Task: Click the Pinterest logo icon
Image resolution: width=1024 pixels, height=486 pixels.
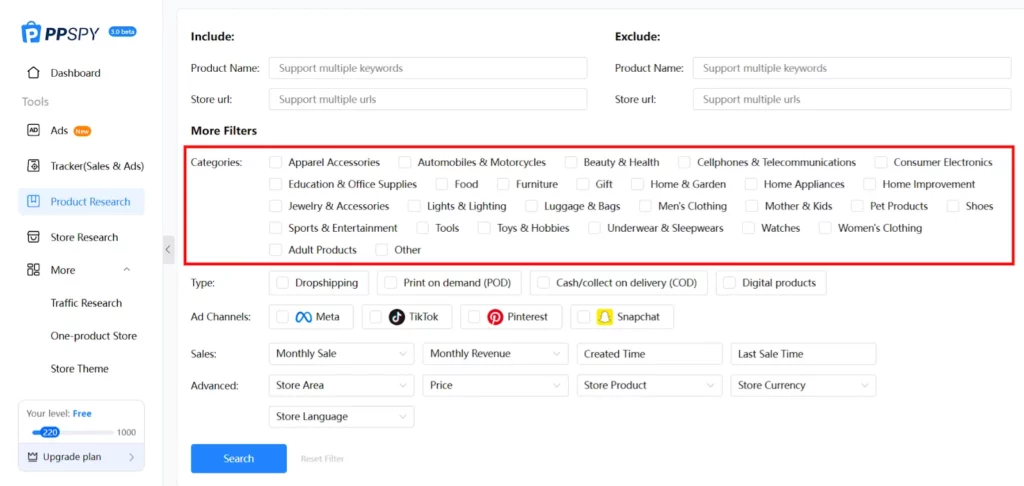Action: (x=495, y=317)
